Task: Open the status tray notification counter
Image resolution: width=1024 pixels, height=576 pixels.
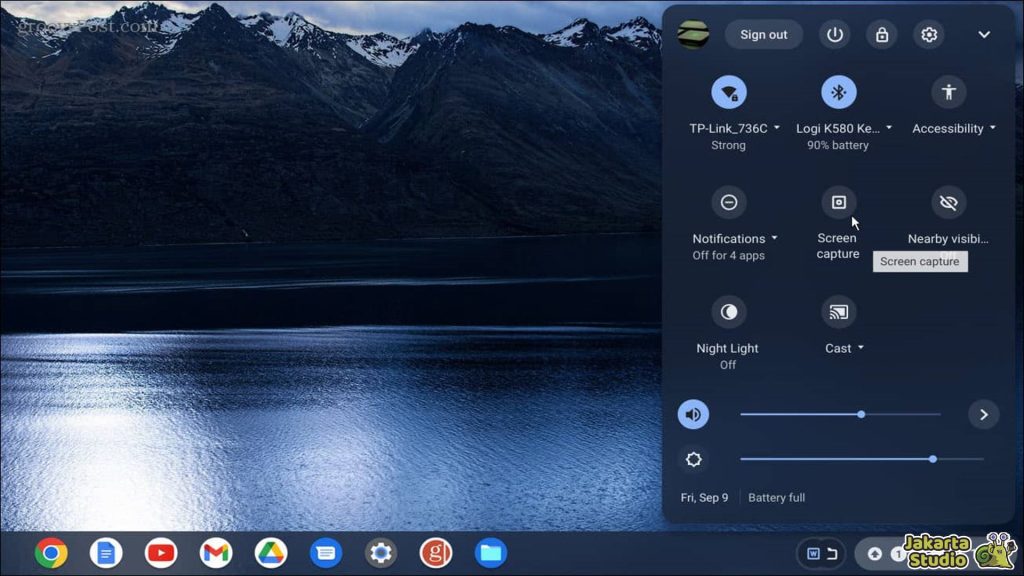Action: [x=903, y=553]
